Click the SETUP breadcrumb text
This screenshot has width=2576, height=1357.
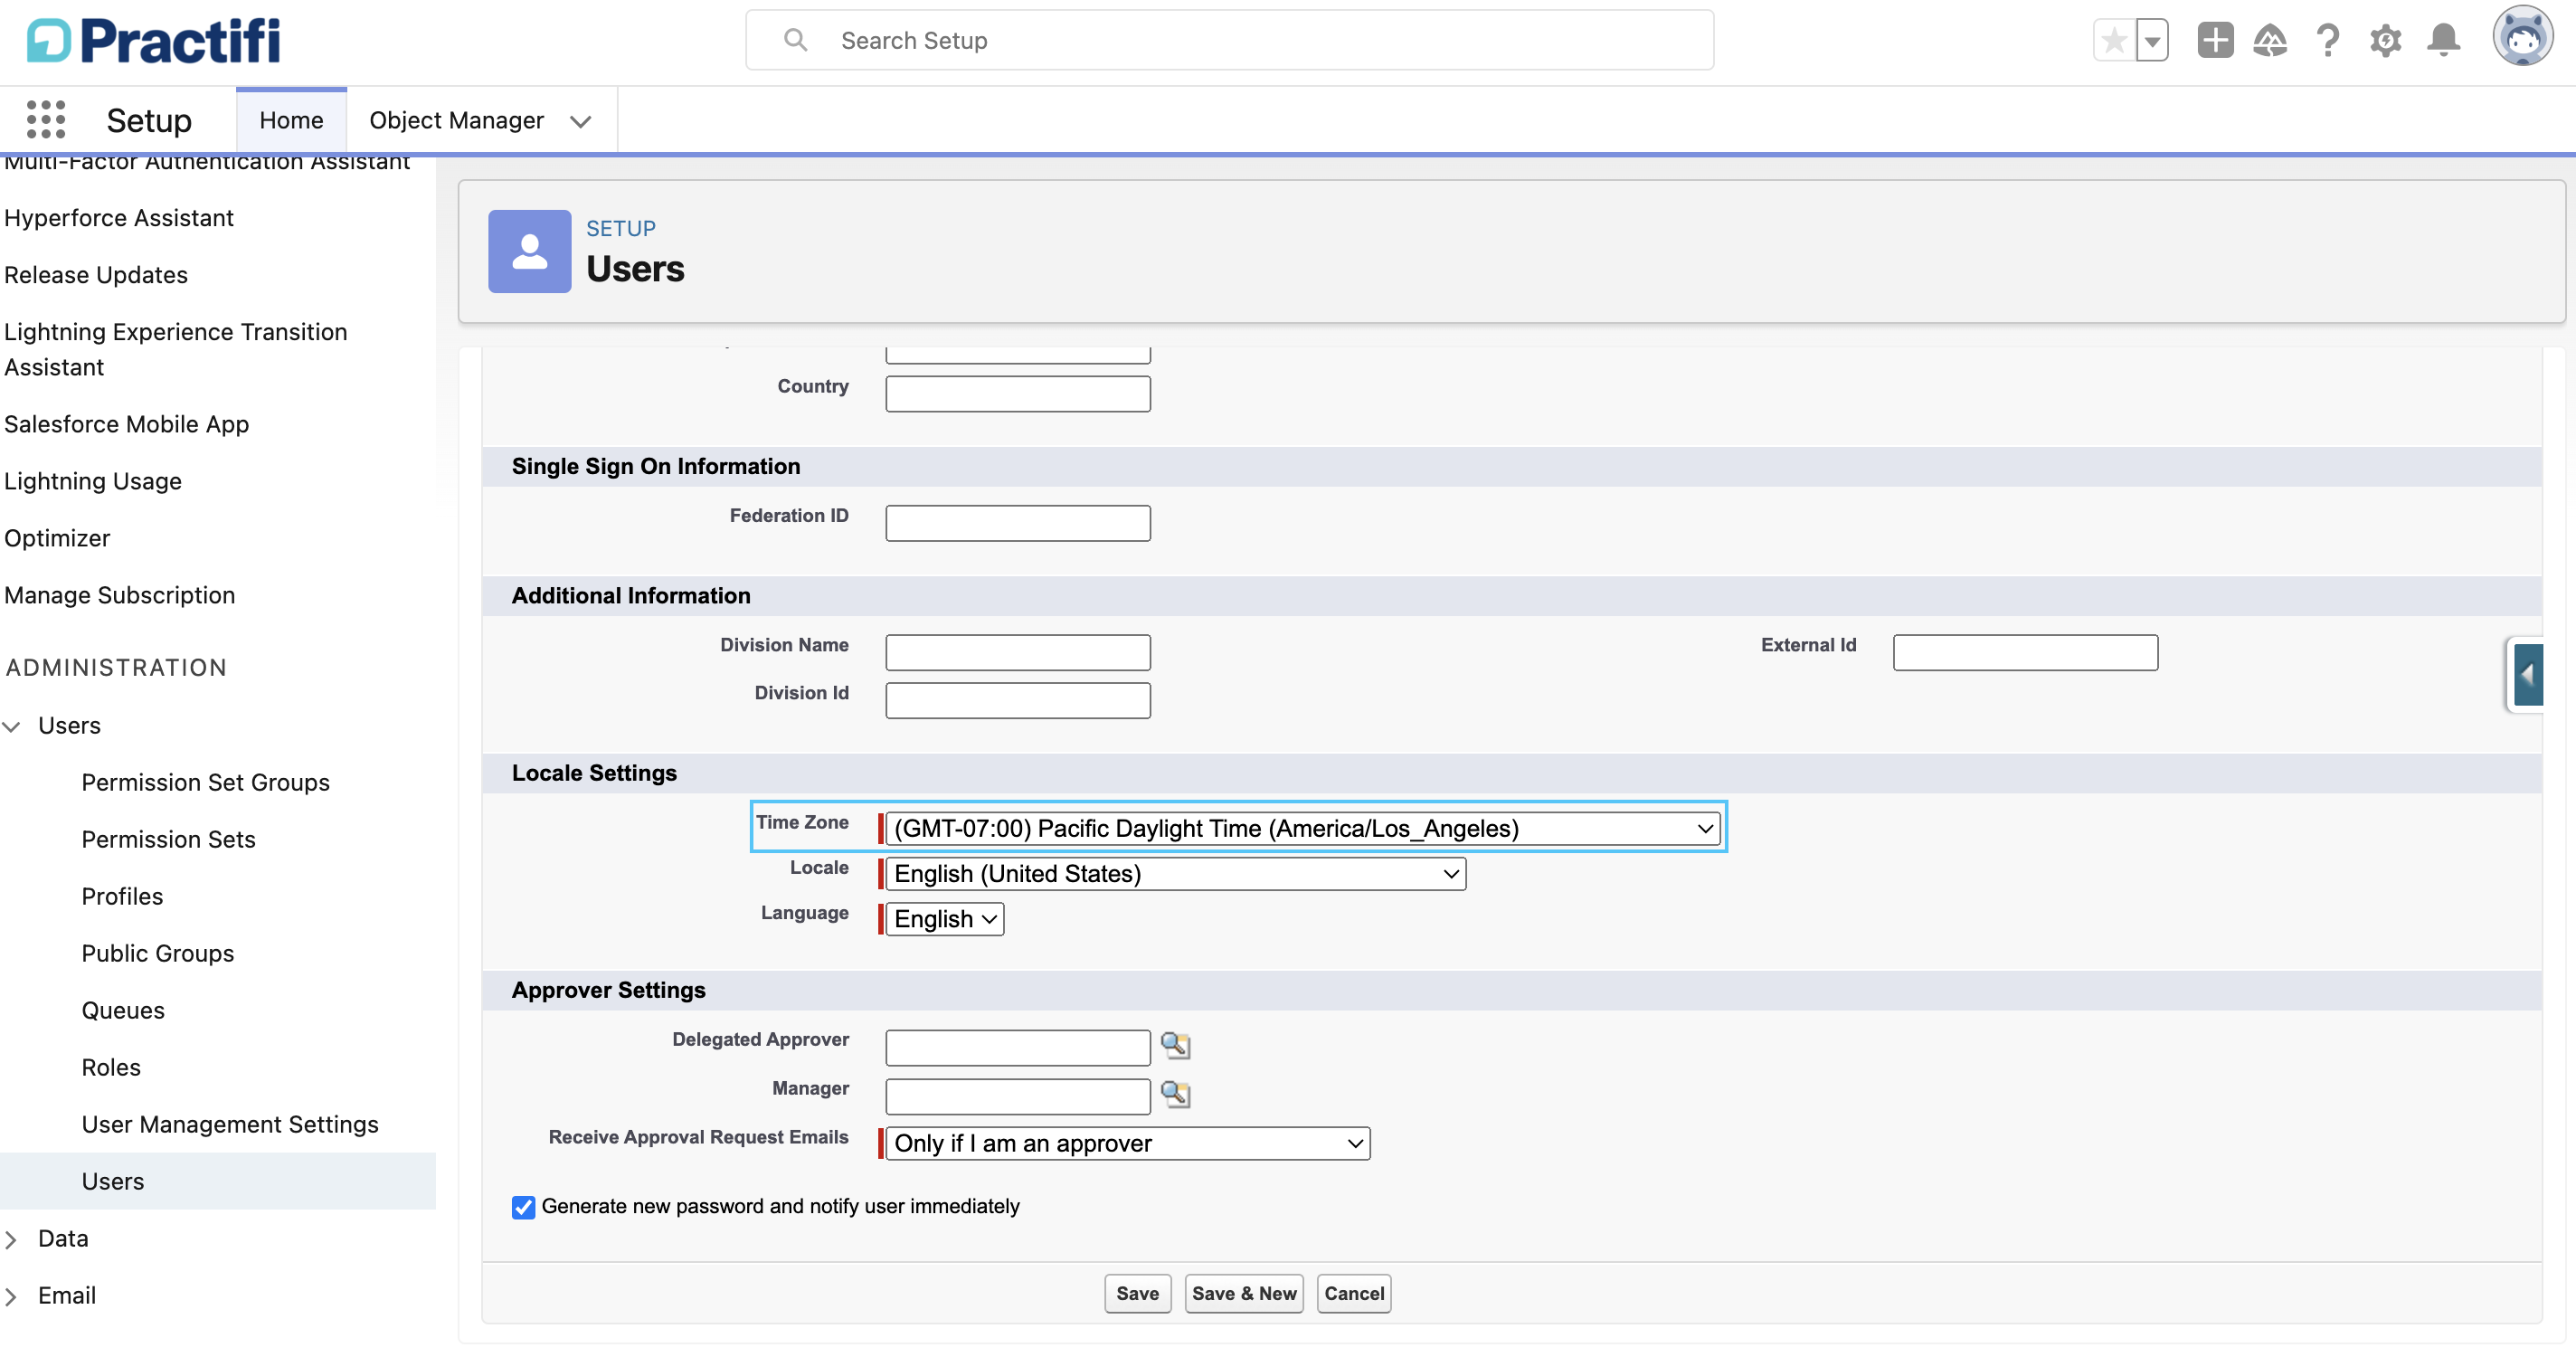pyautogui.click(x=620, y=228)
